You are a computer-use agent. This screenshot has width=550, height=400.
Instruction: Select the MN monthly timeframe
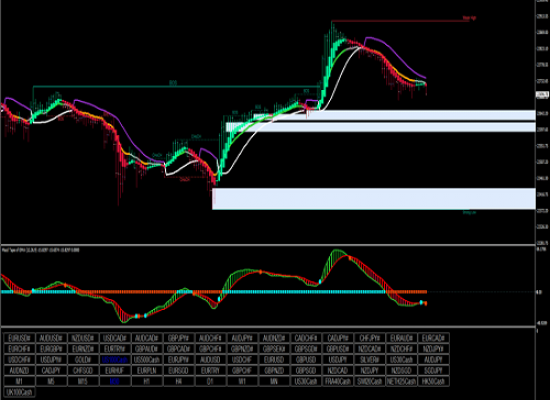[274, 381]
